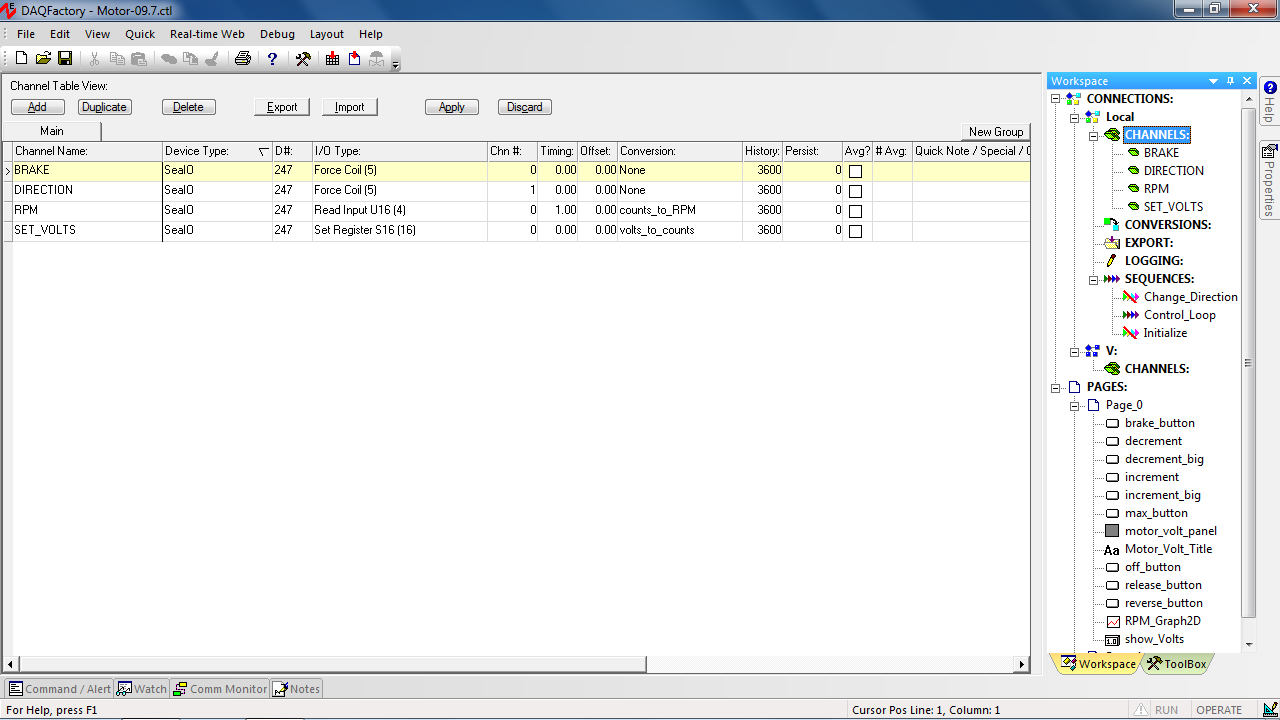Image resolution: width=1280 pixels, height=720 pixels.
Task: Collapse Local CHANNELS node expander
Action: click(1093, 135)
